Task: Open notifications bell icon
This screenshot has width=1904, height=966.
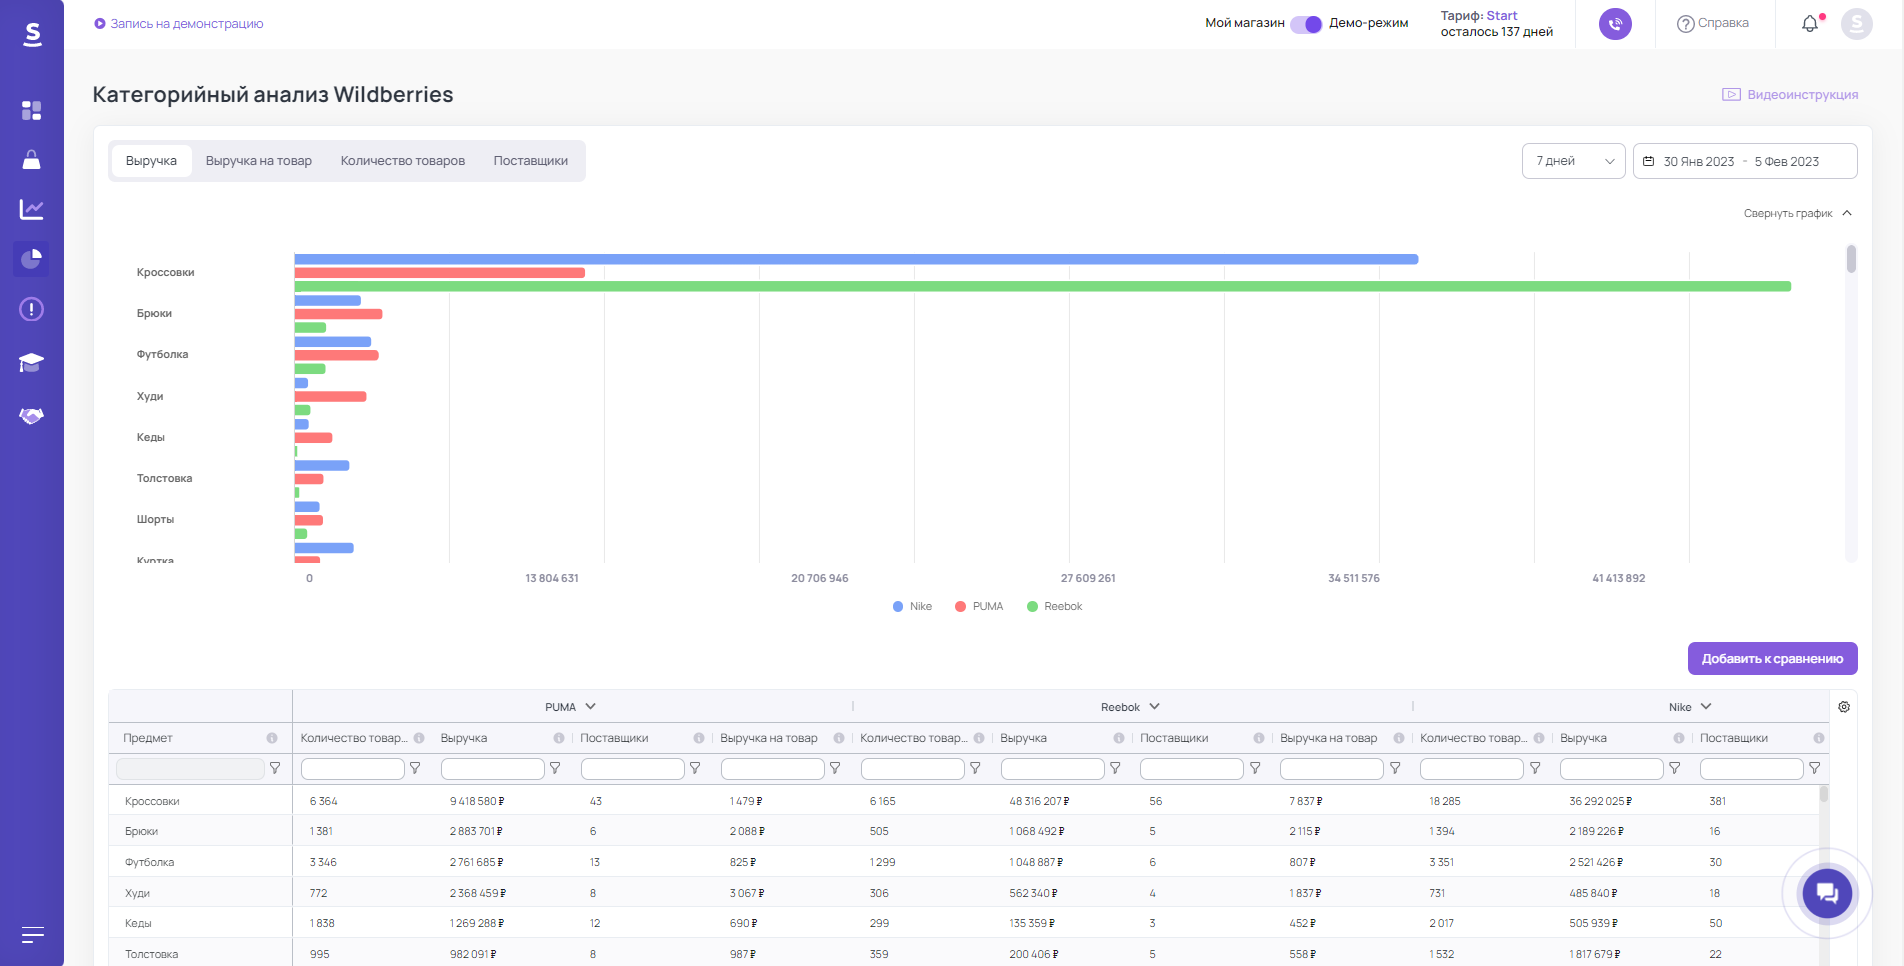Action: [x=1810, y=24]
